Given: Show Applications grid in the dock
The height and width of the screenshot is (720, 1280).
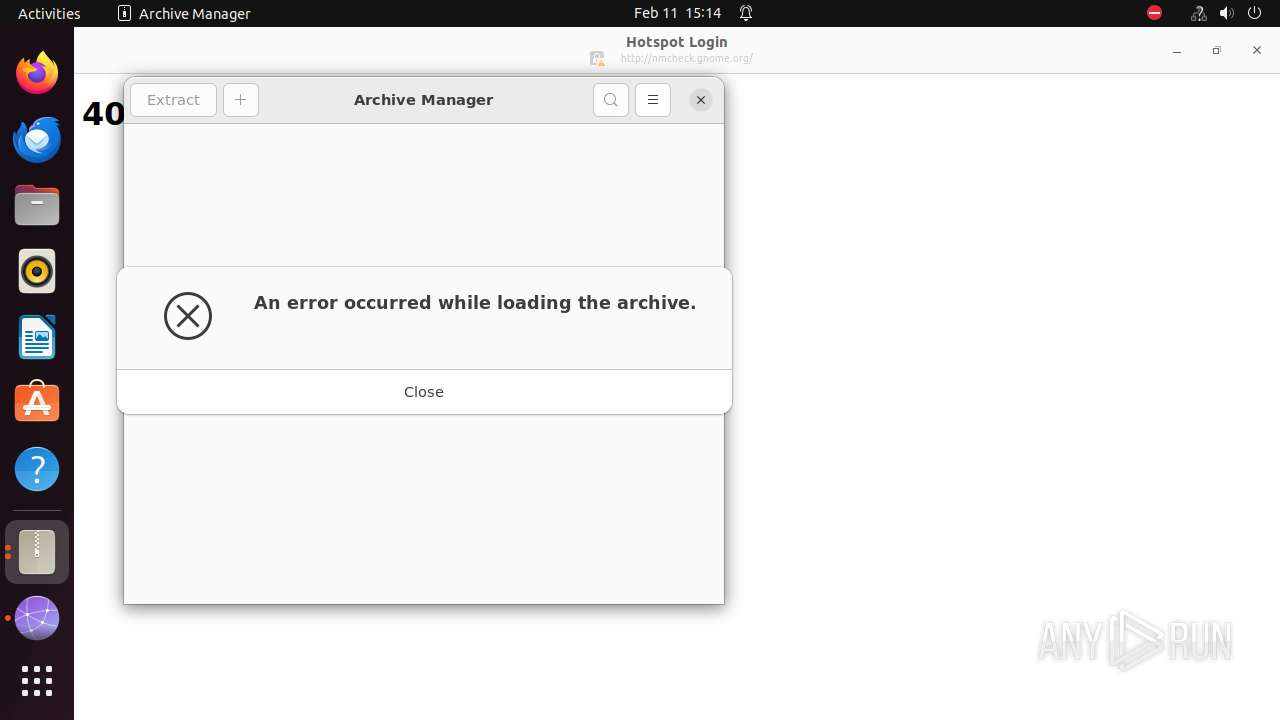Looking at the screenshot, I should pos(37,681).
